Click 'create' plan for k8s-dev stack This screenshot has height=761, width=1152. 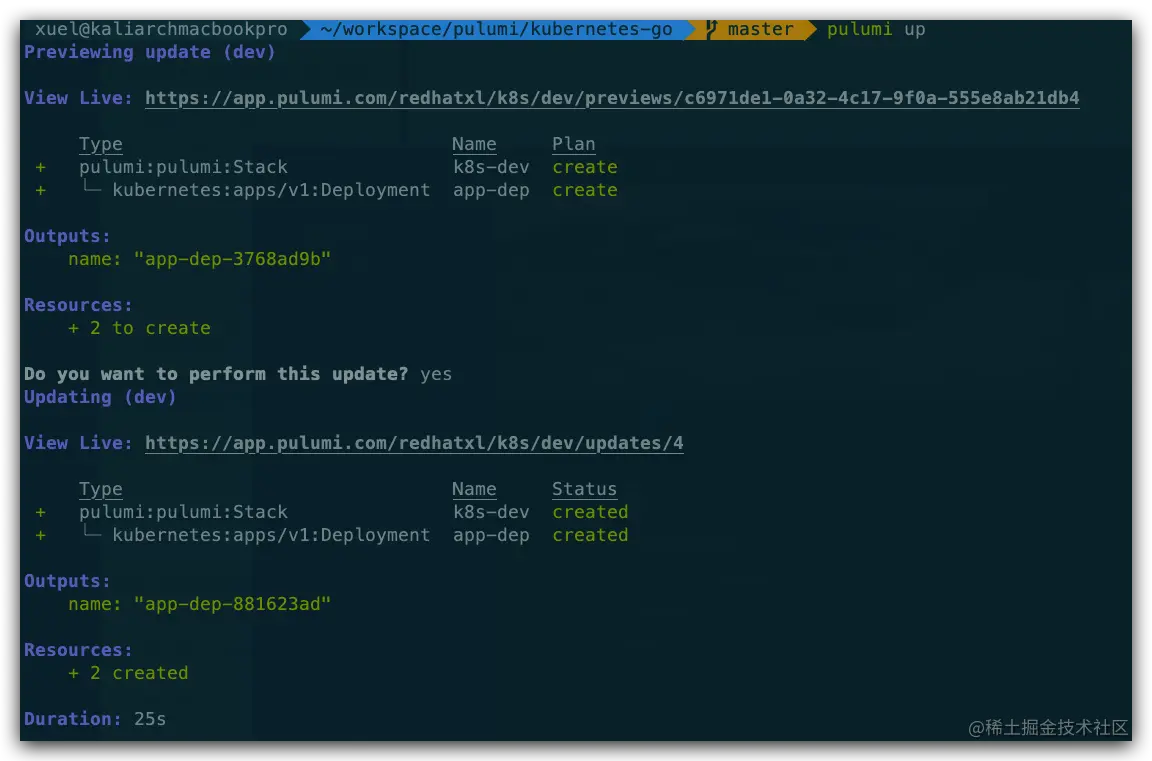coord(585,167)
